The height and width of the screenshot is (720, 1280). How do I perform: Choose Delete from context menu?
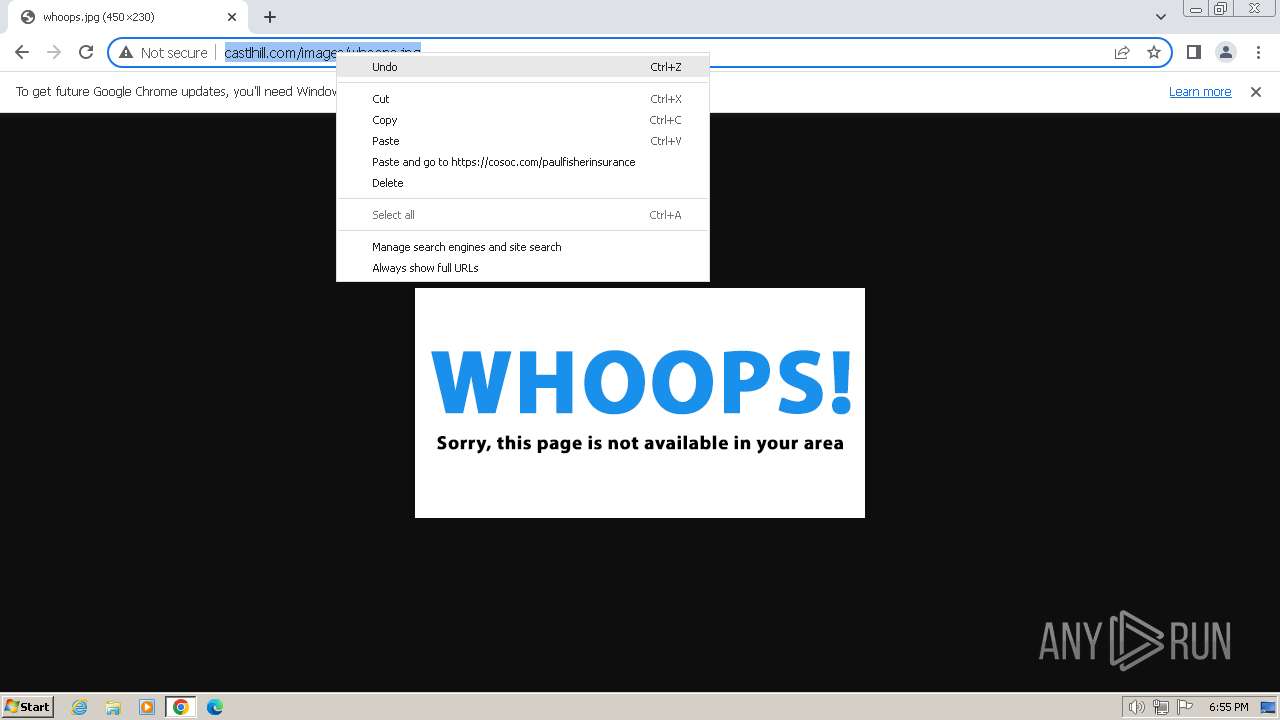[523, 183]
